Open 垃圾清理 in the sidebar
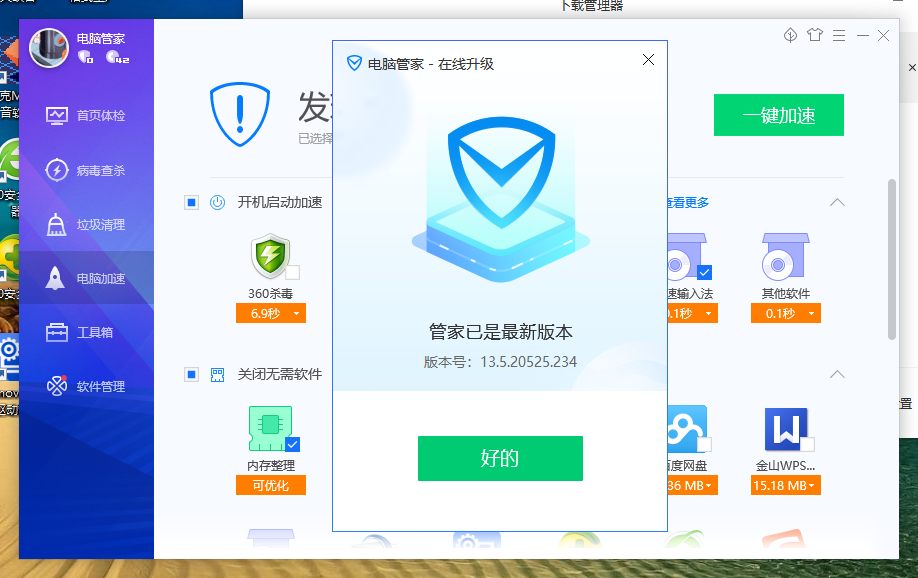Viewport: 918px width, 578px height. (87, 225)
